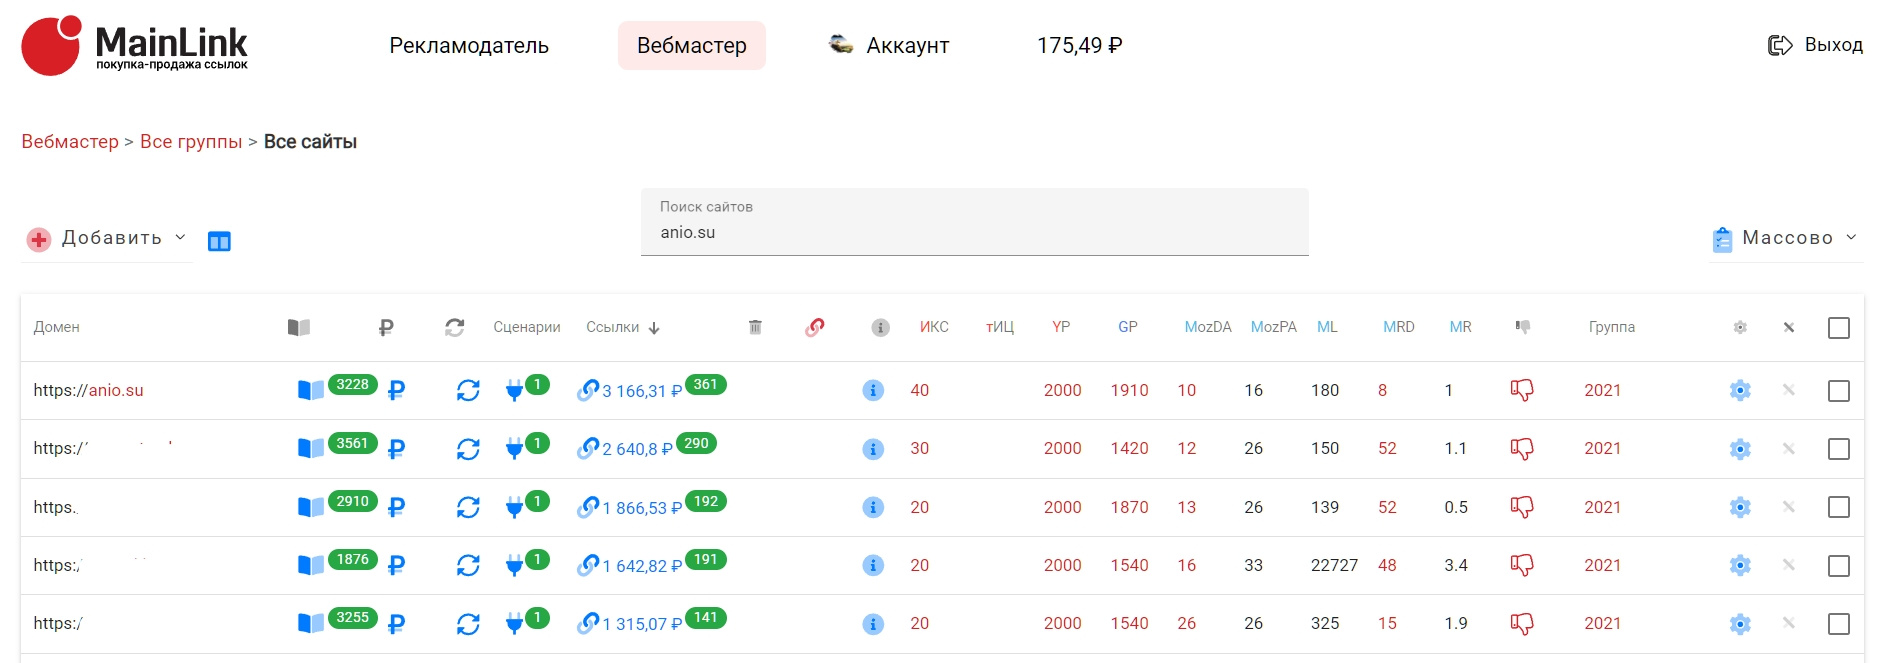Sort by Домен column header
Image resolution: width=1888 pixels, height=663 pixels.
tap(57, 327)
